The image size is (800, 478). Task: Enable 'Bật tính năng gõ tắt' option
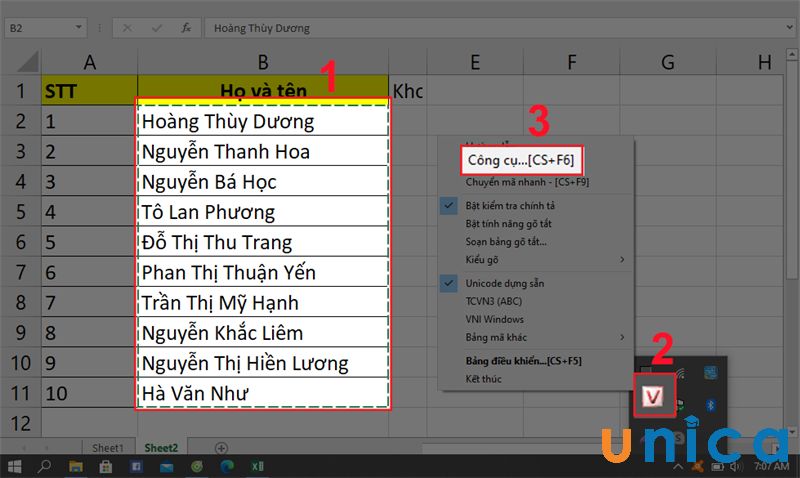(508, 223)
